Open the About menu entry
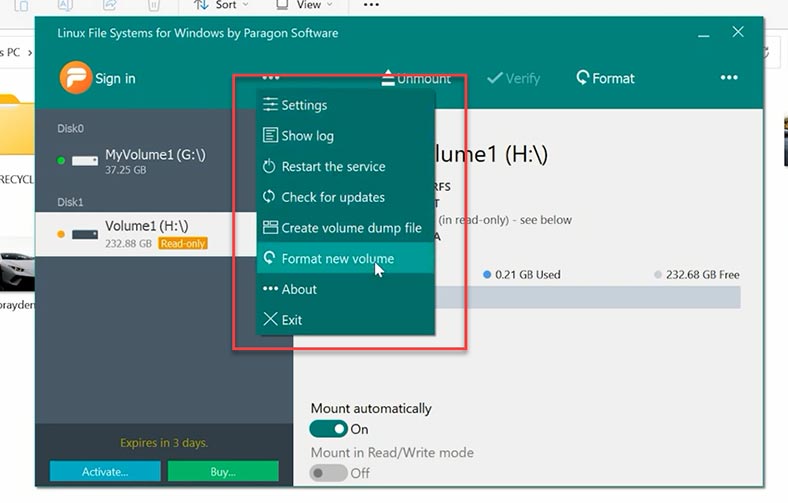788x503 pixels. click(x=345, y=289)
